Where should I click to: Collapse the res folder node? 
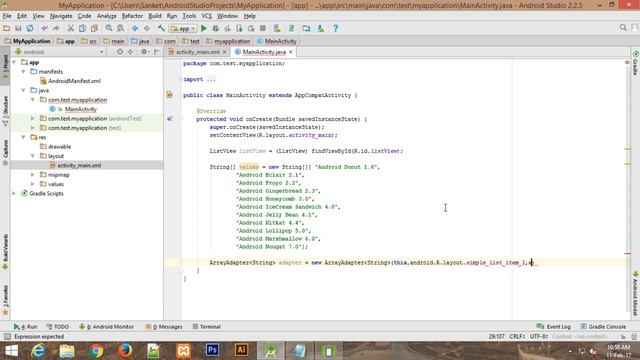(24, 137)
